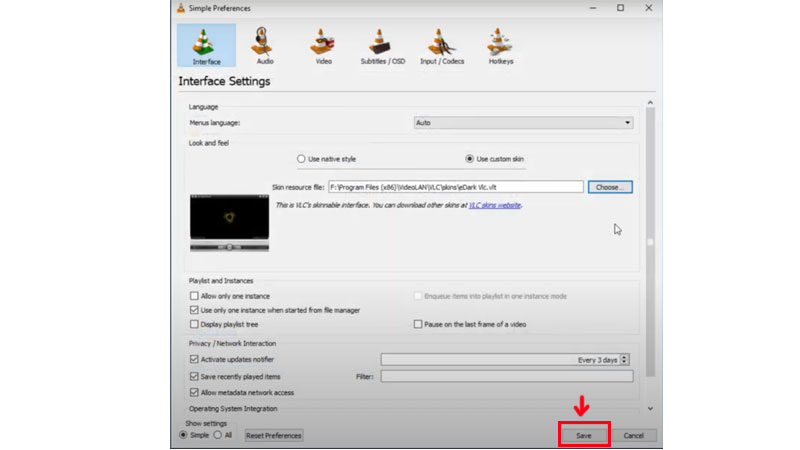
Task: Click the Save button
Action: click(584, 436)
